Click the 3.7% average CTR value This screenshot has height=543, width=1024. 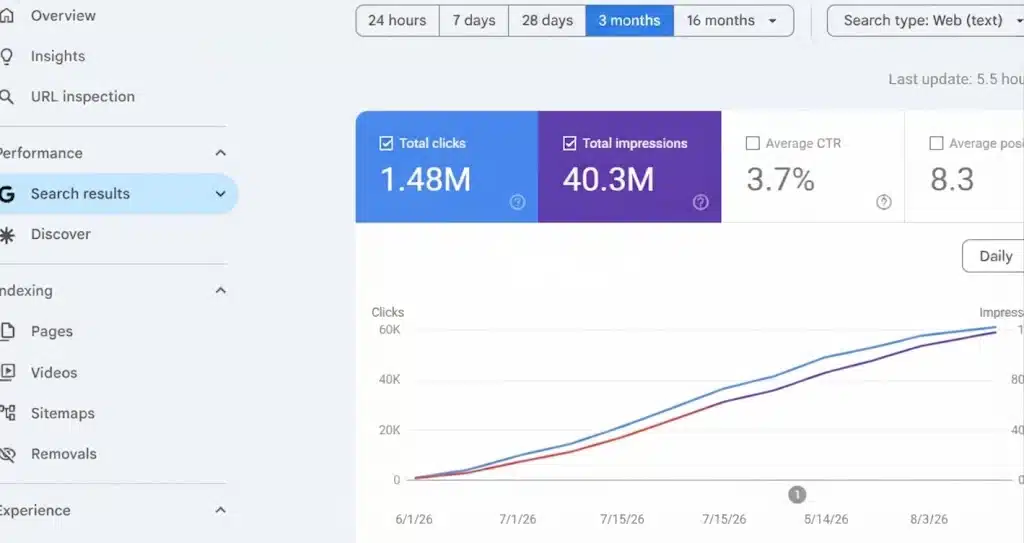(x=780, y=180)
